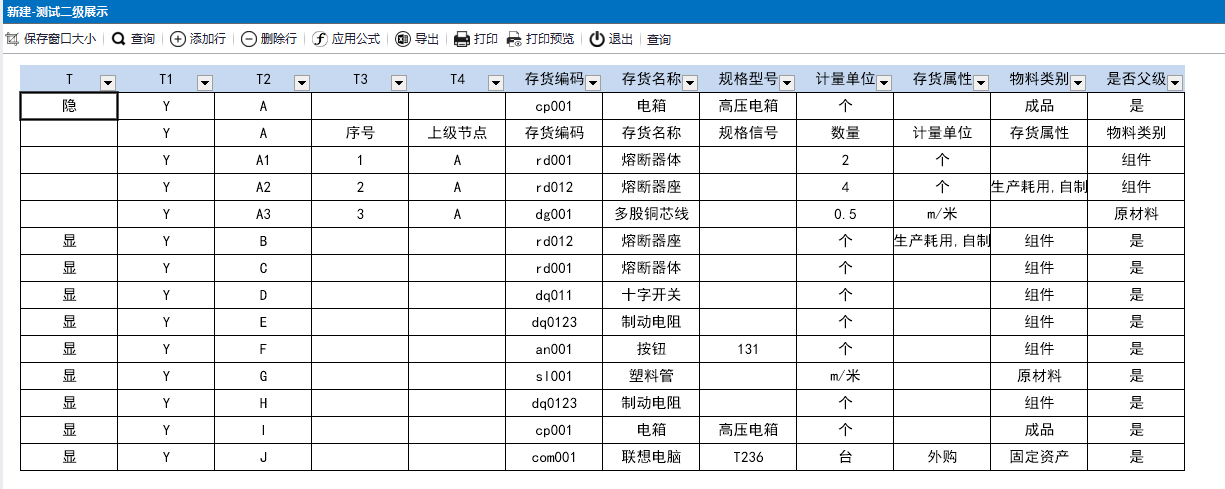
Task: Click the 导出 export icon
Action: 402,39
